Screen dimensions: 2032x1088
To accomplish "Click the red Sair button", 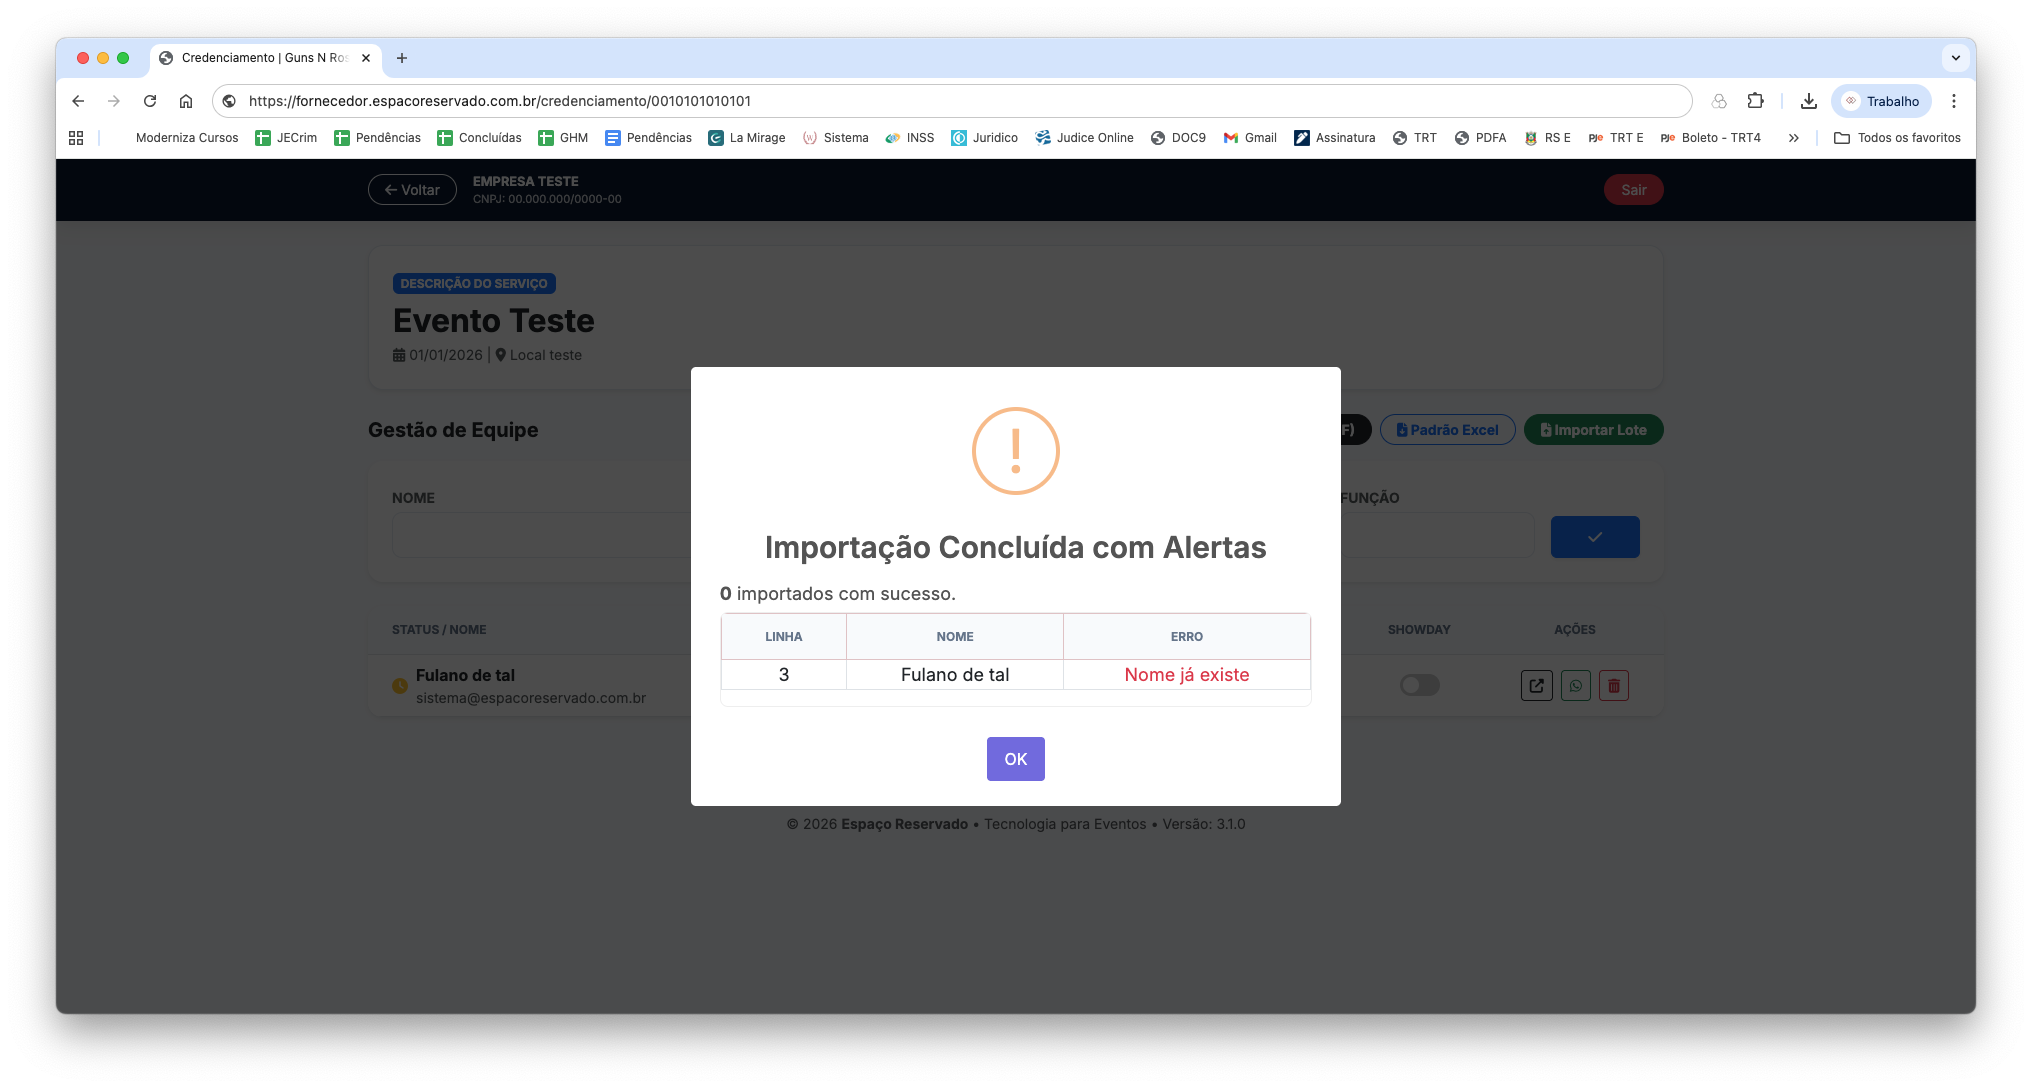I will coord(1633,190).
